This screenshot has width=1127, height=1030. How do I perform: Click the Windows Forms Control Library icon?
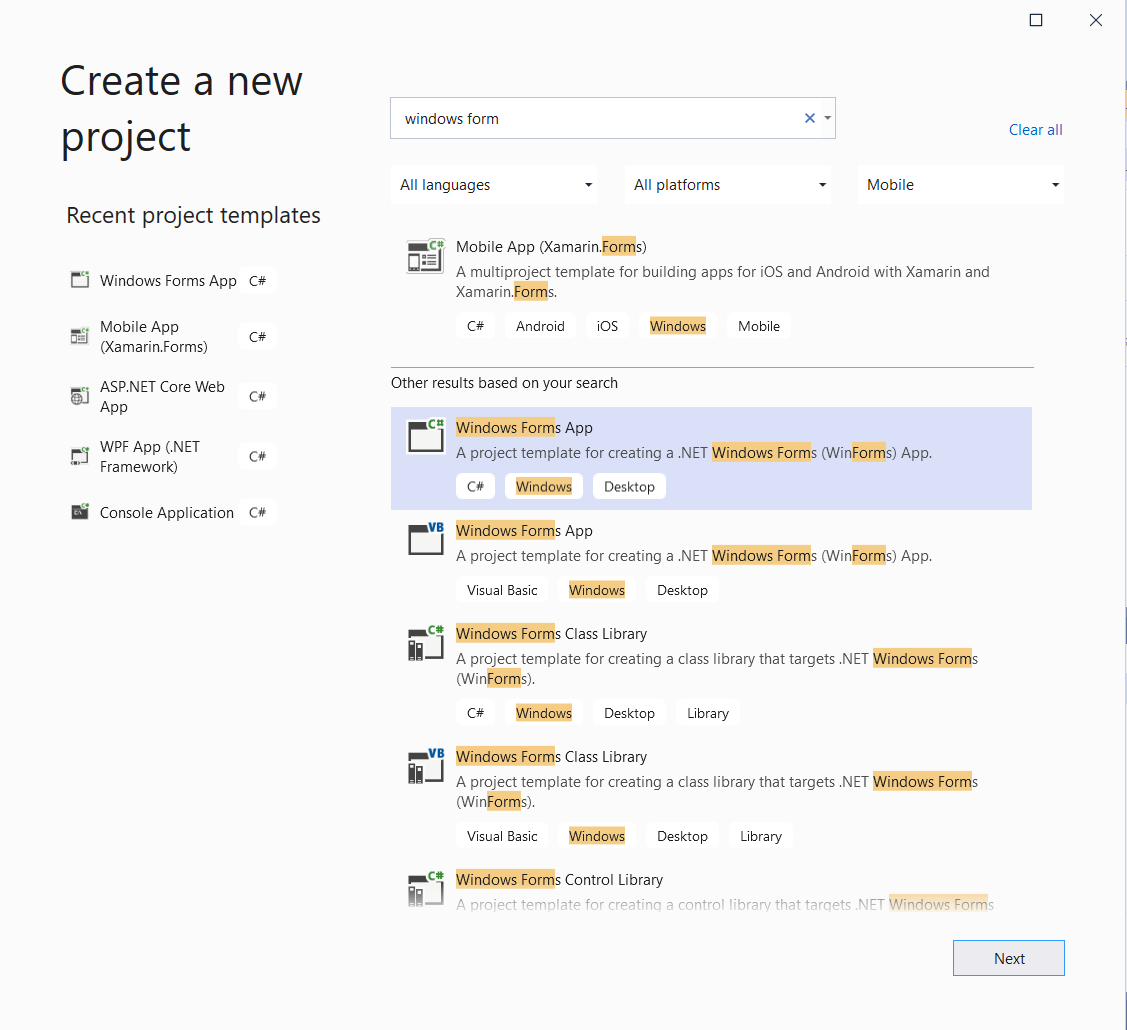[426, 888]
